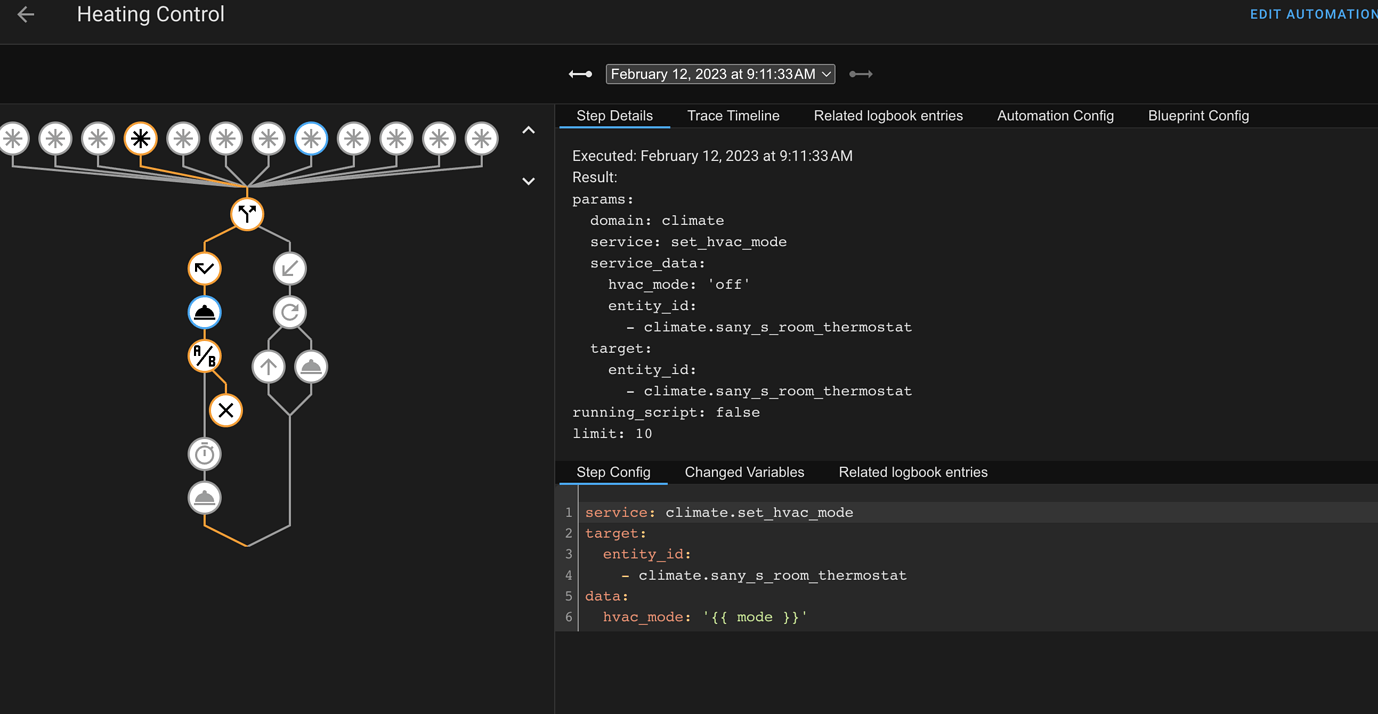
Task: Click the diagonal arrow default-branch node
Action: pyautogui.click(x=290, y=268)
